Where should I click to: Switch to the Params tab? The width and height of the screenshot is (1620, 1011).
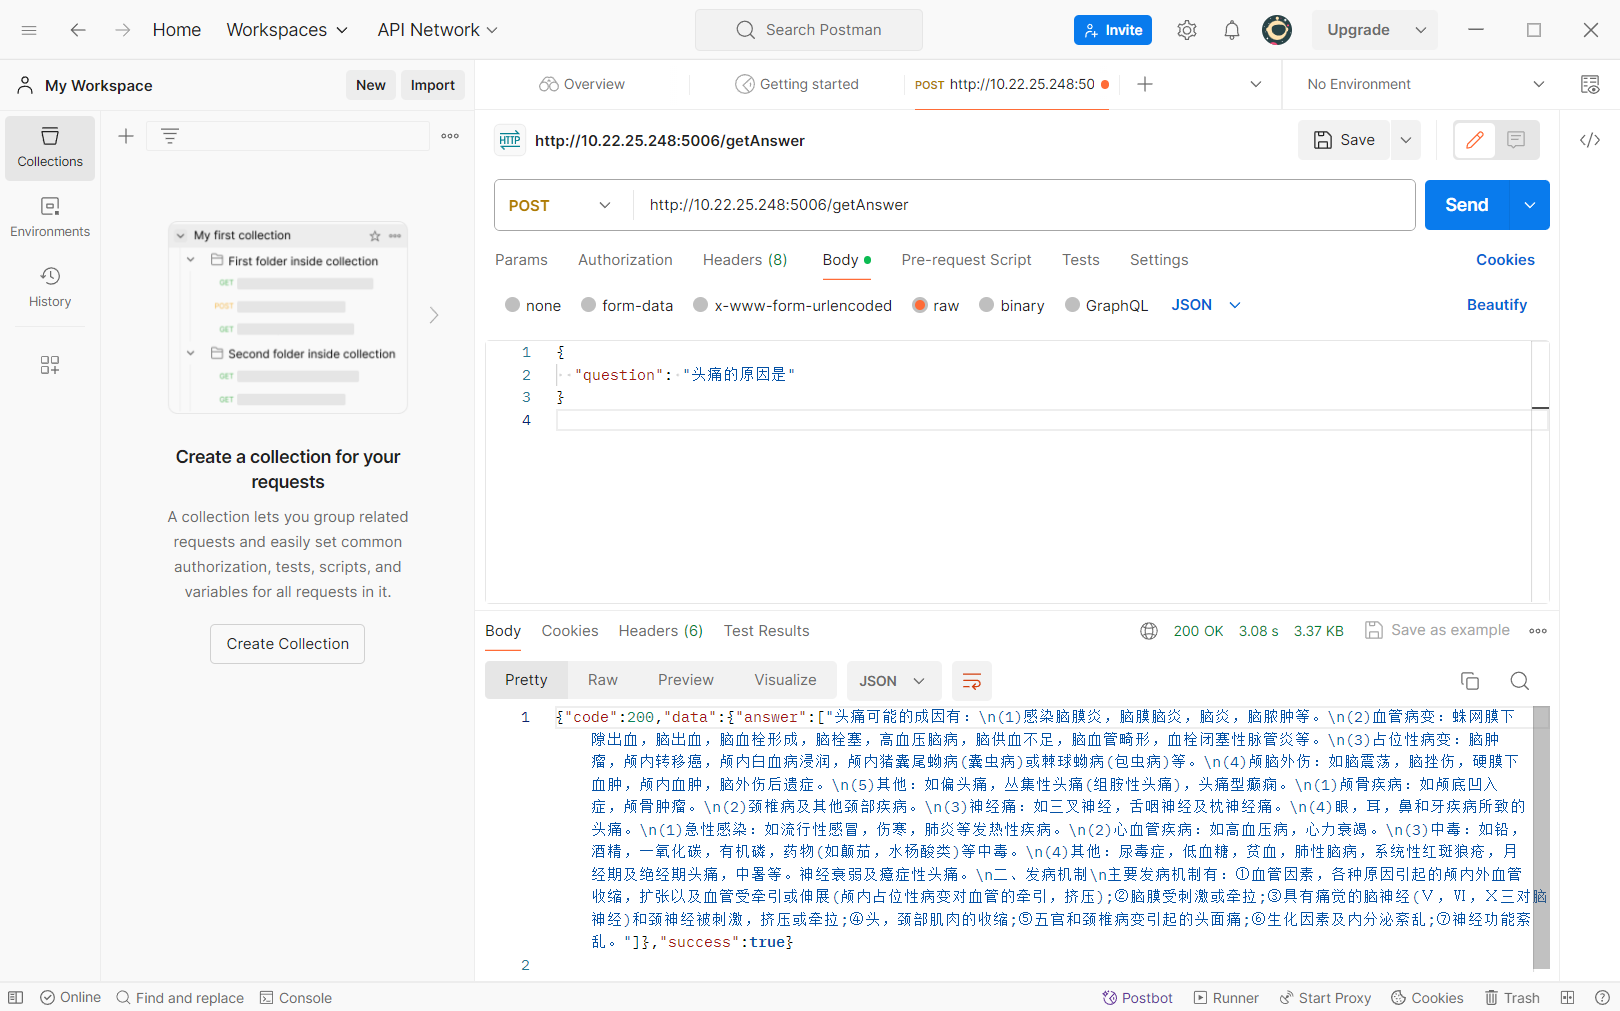(521, 260)
